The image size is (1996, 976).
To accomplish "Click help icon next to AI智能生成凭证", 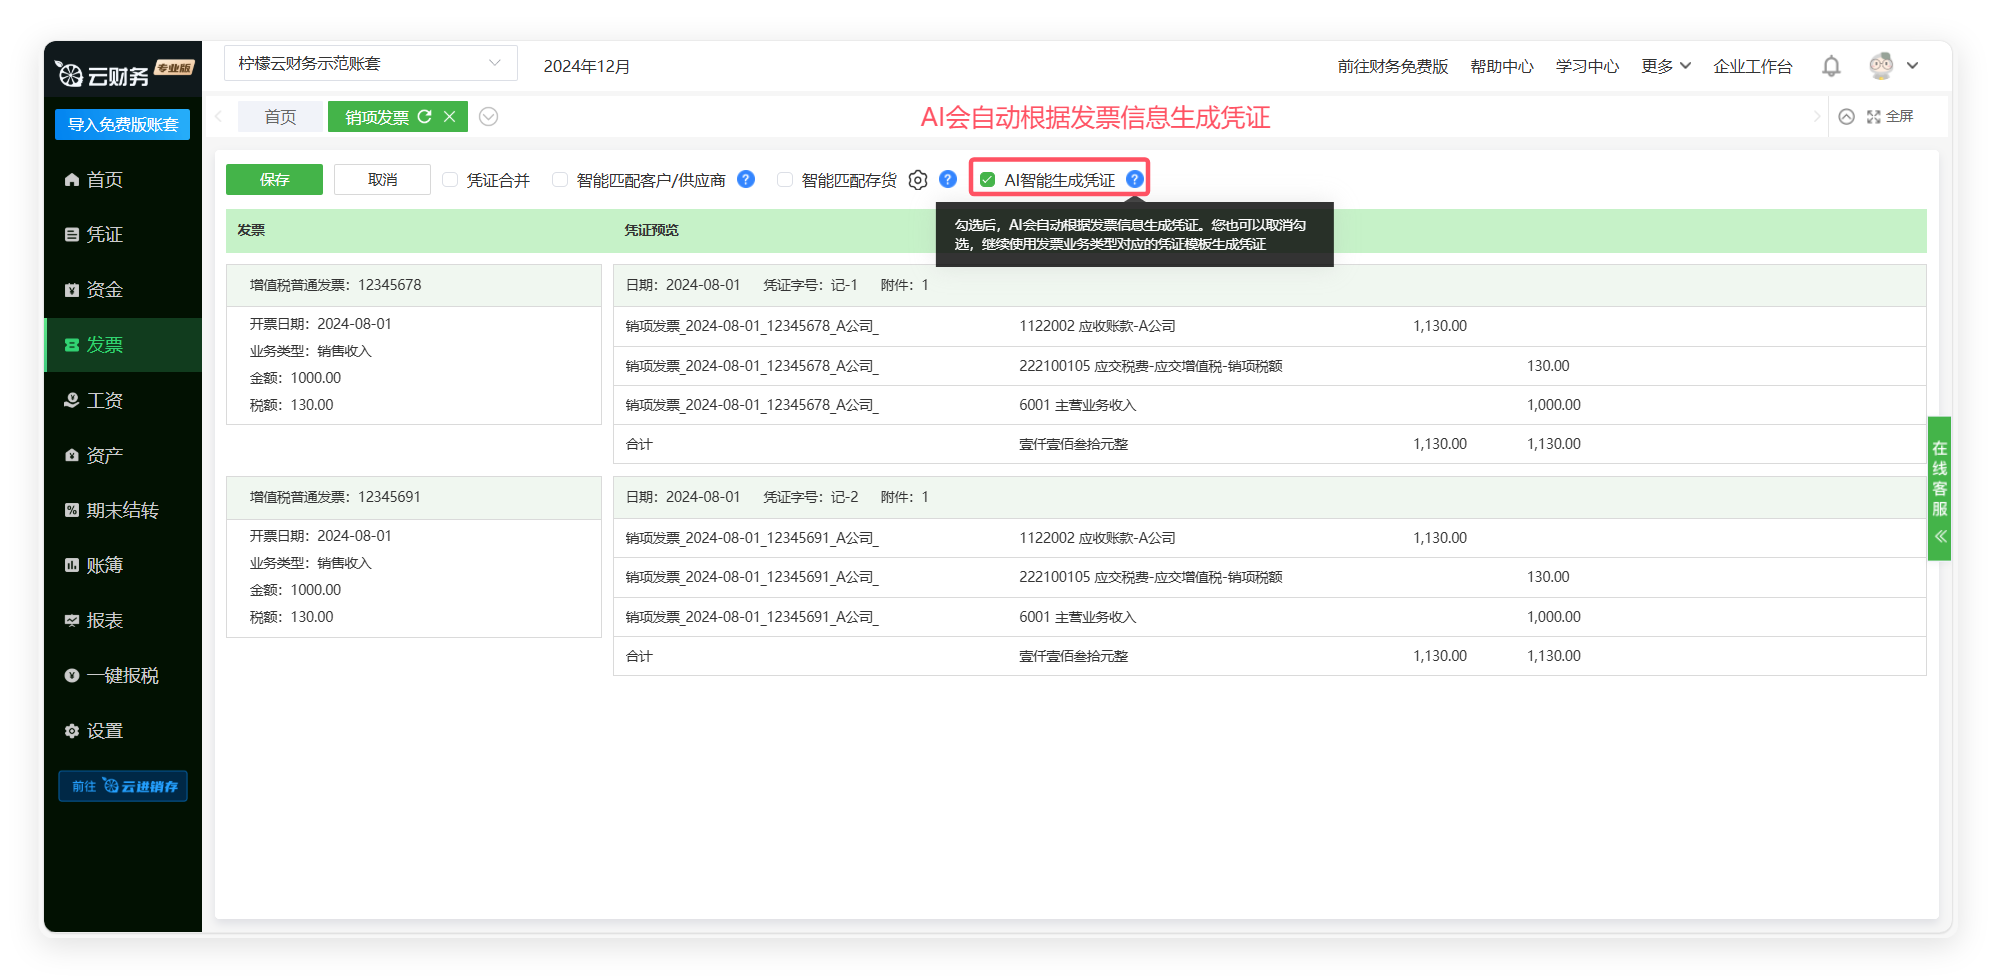I will pos(1134,179).
